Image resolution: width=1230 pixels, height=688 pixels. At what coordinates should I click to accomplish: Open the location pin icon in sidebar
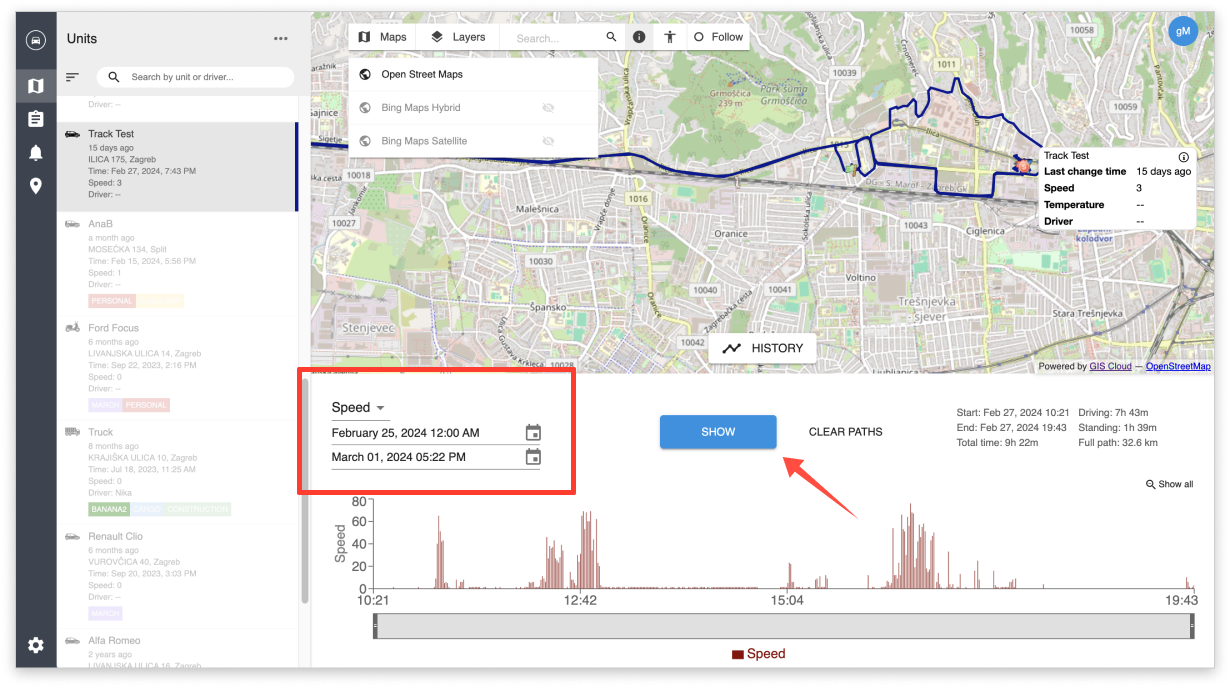coord(36,186)
